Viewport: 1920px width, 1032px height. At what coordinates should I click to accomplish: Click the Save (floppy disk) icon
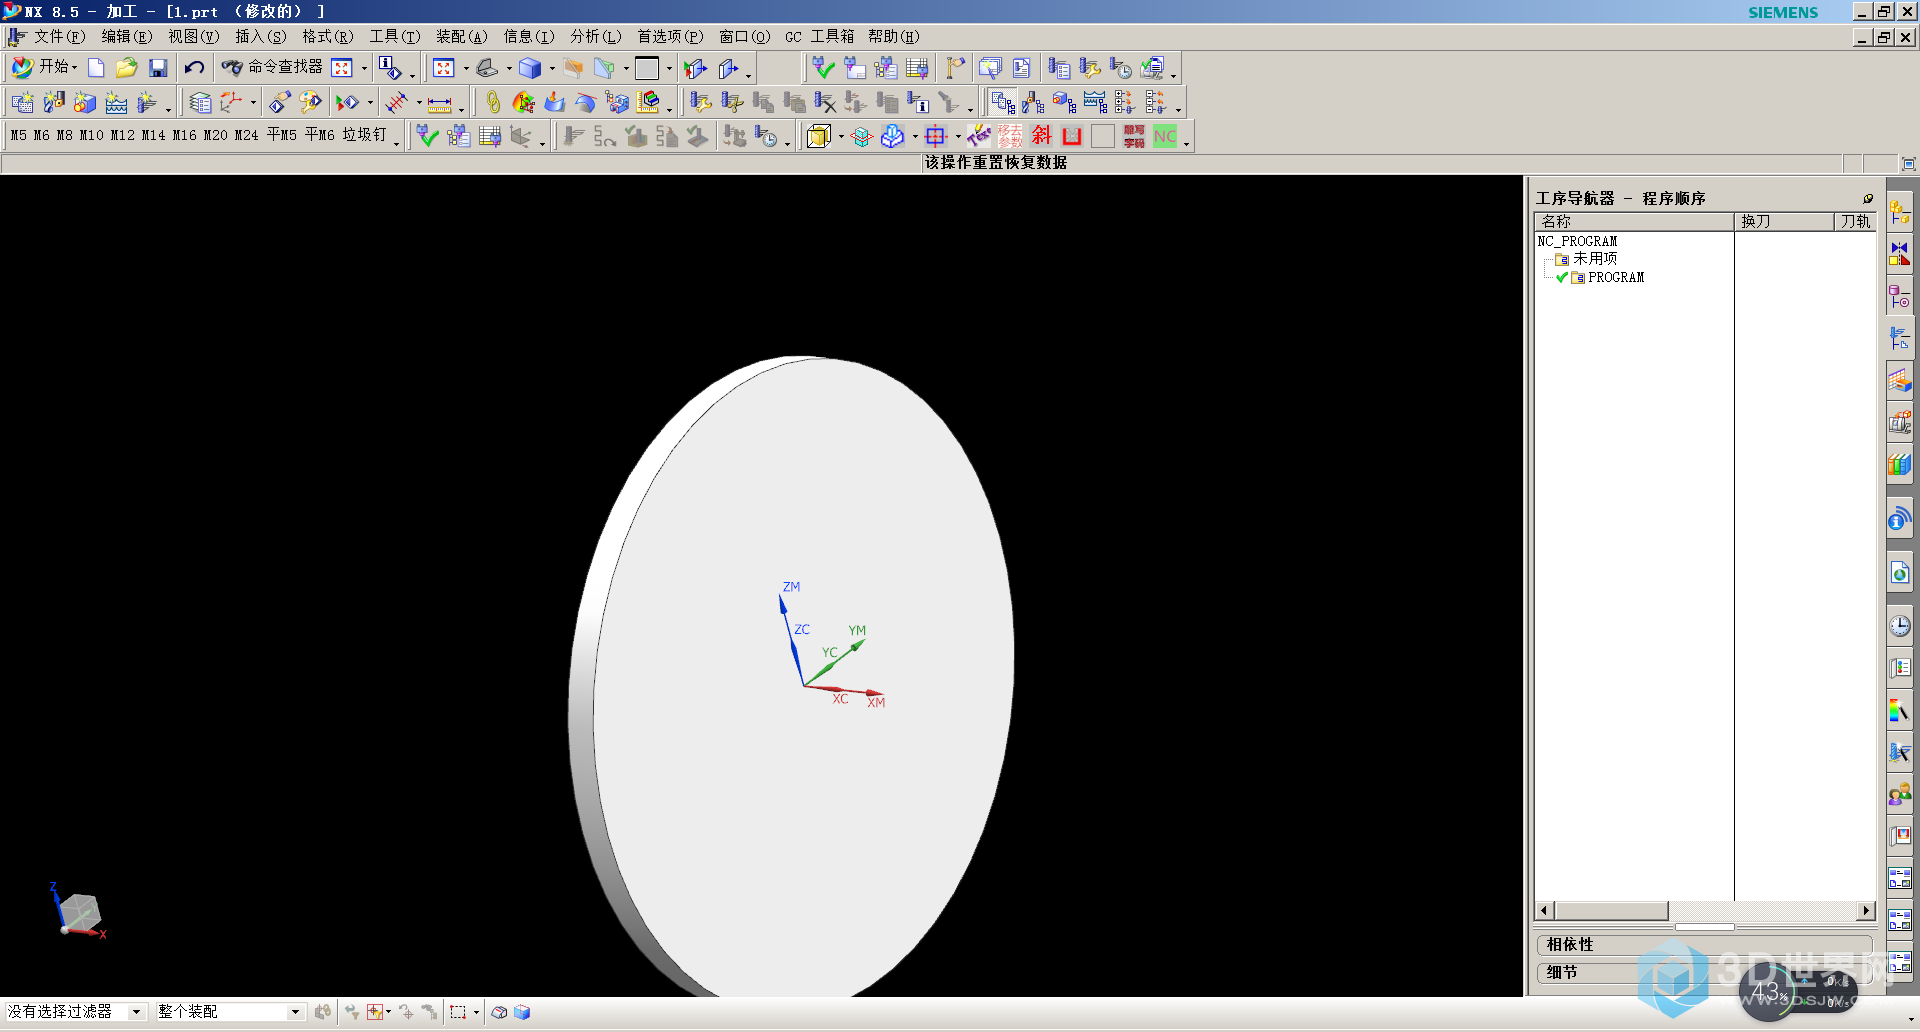pyautogui.click(x=158, y=68)
